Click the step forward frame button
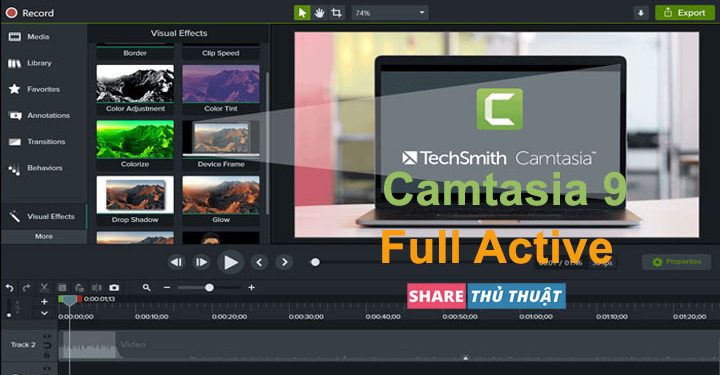The image size is (720, 375). pos(201,262)
